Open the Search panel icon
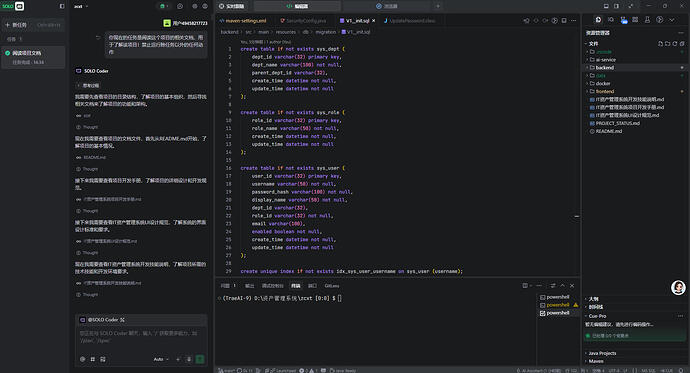This screenshot has height=373, width=690. (x=611, y=20)
